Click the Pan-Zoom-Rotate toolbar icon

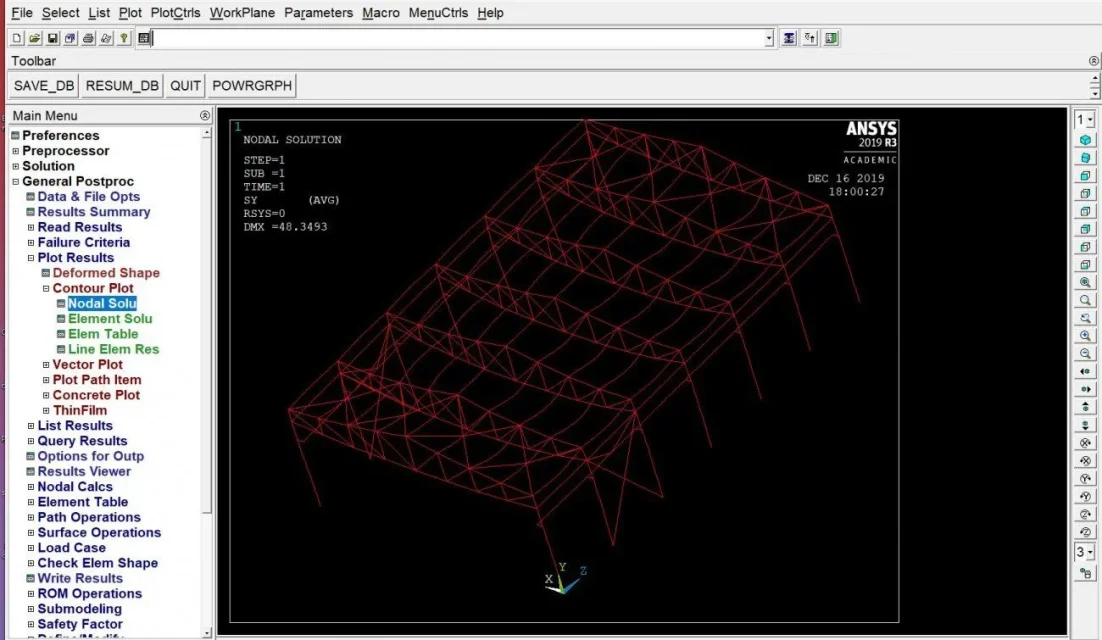click(70, 38)
